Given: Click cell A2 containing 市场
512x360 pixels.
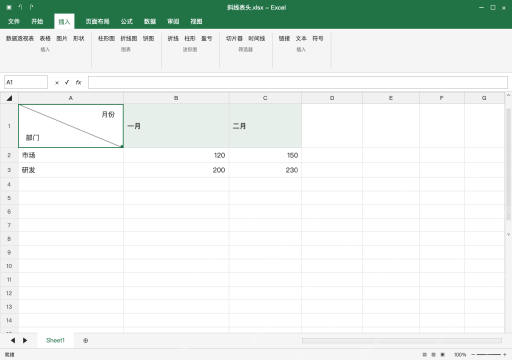Looking at the screenshot, I should pos(71,155).
